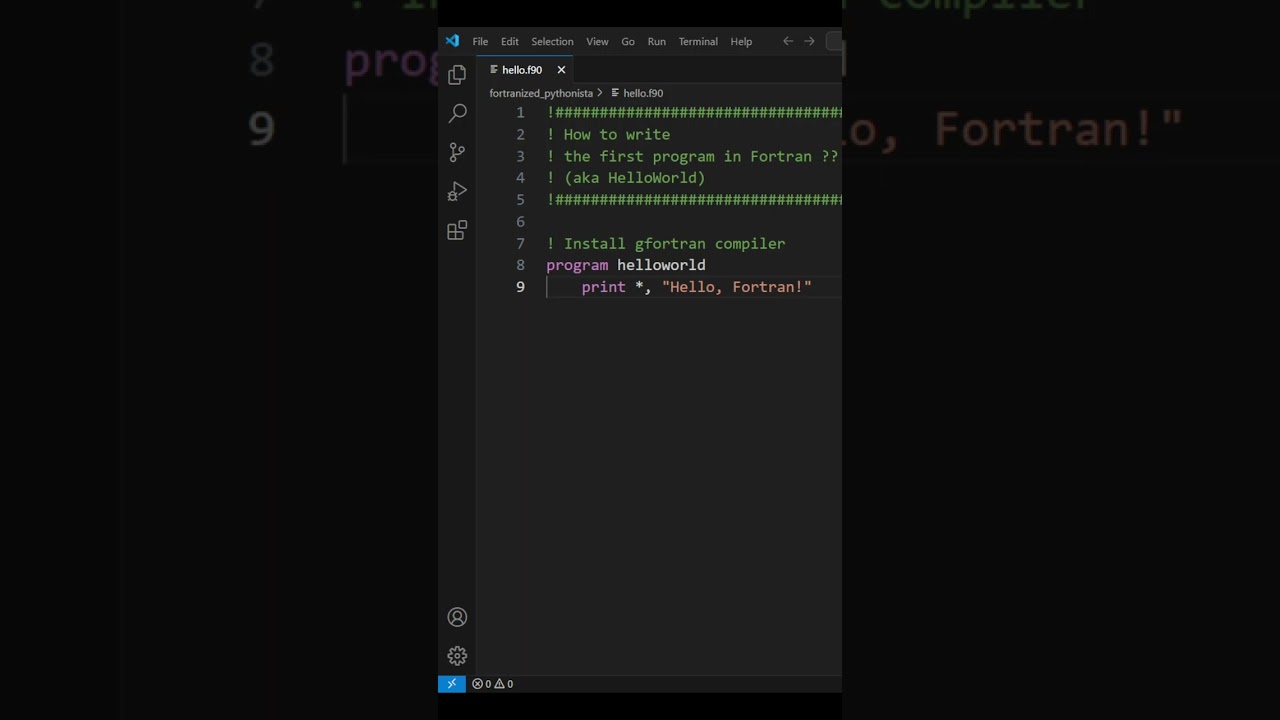Screen dimensions: 1280x720
Task: Click the comment '! How to write'
Action: coord(608,135)
